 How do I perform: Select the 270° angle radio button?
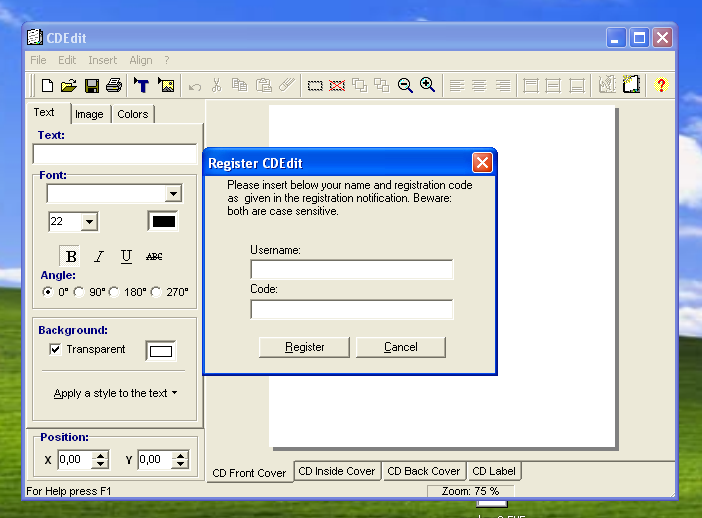coord(156,292)
